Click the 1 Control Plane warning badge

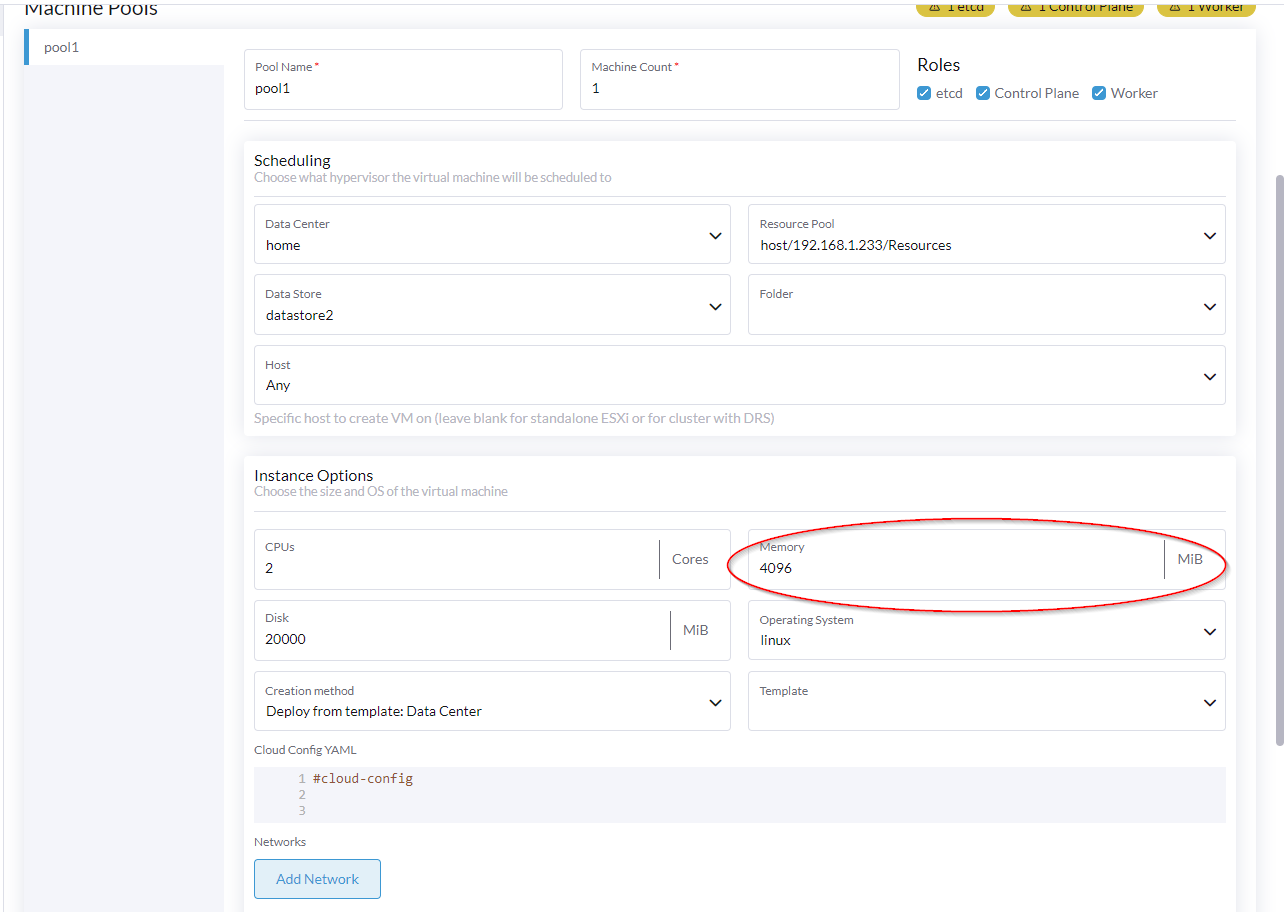point(1075,6)
